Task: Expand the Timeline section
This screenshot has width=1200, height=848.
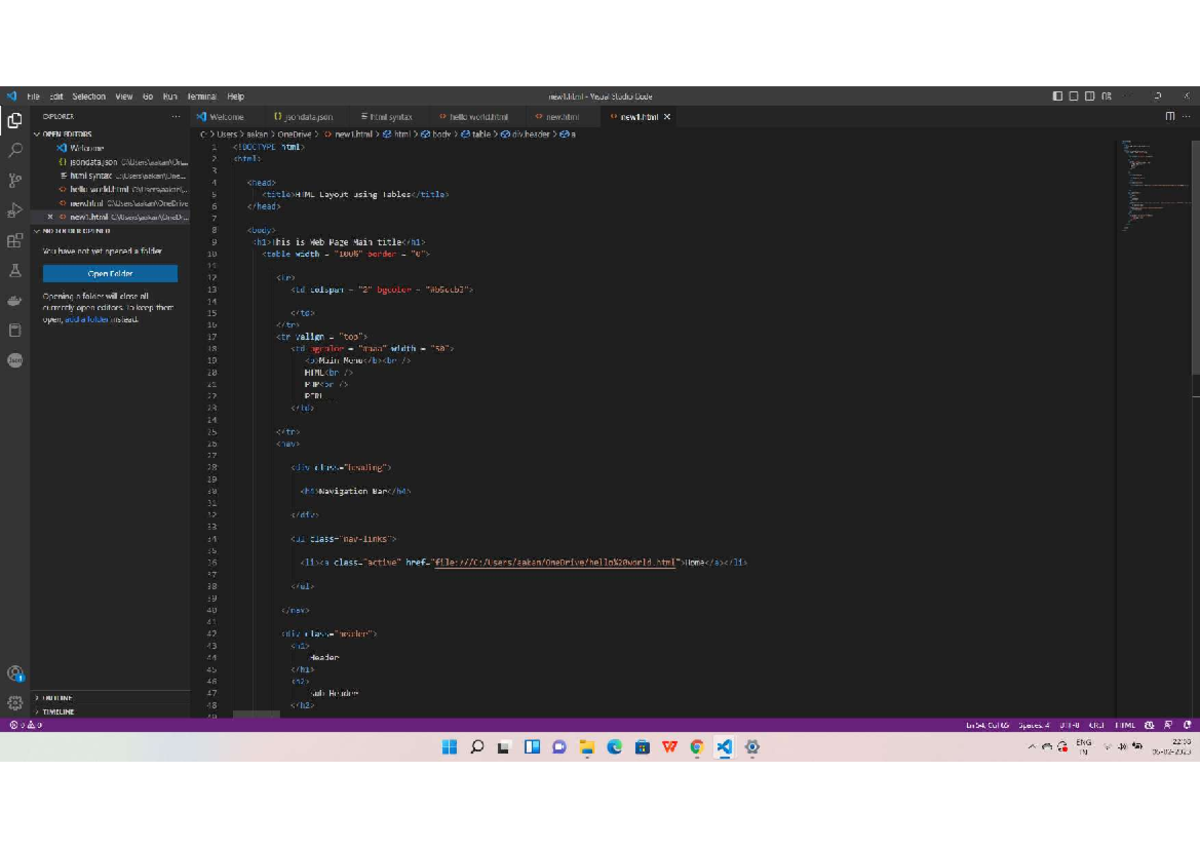Action: tap(57, 711)
